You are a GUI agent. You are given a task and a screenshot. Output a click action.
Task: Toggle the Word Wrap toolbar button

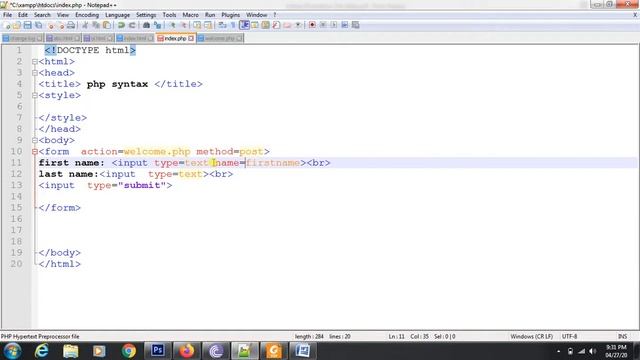[222, 25]
